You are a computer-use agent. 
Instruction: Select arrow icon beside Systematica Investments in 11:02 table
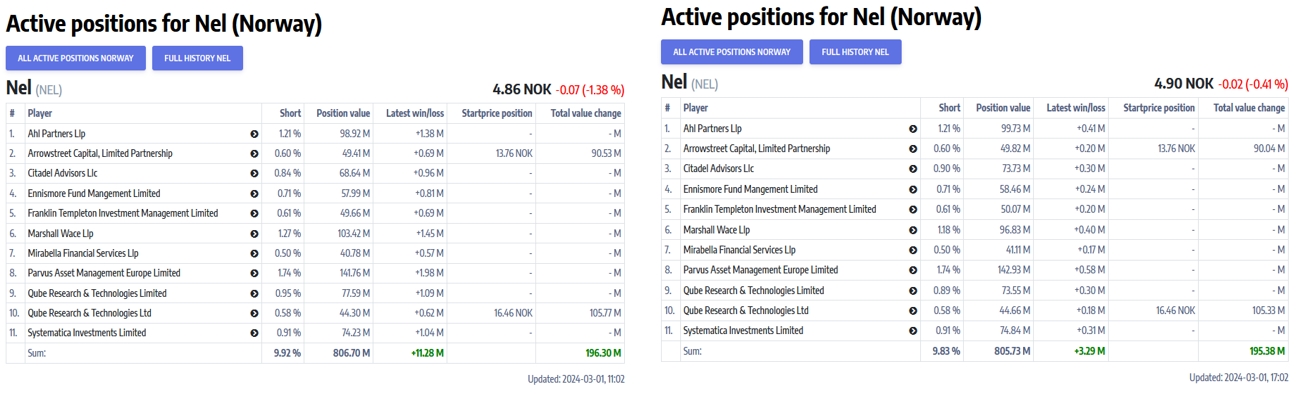pos(254,333)
